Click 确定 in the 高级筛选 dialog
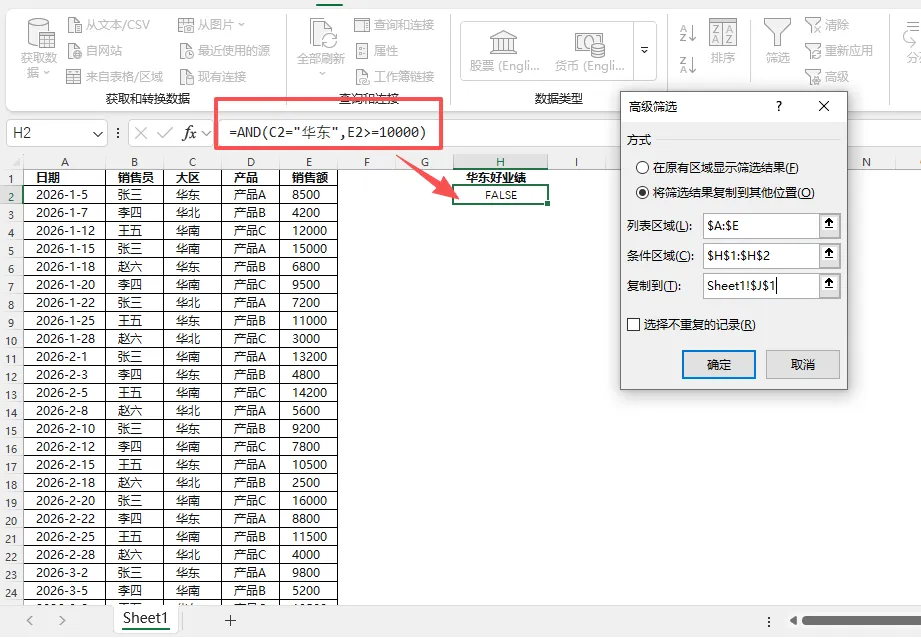Viewport: 921px width, 638px height. coord(718,365)
